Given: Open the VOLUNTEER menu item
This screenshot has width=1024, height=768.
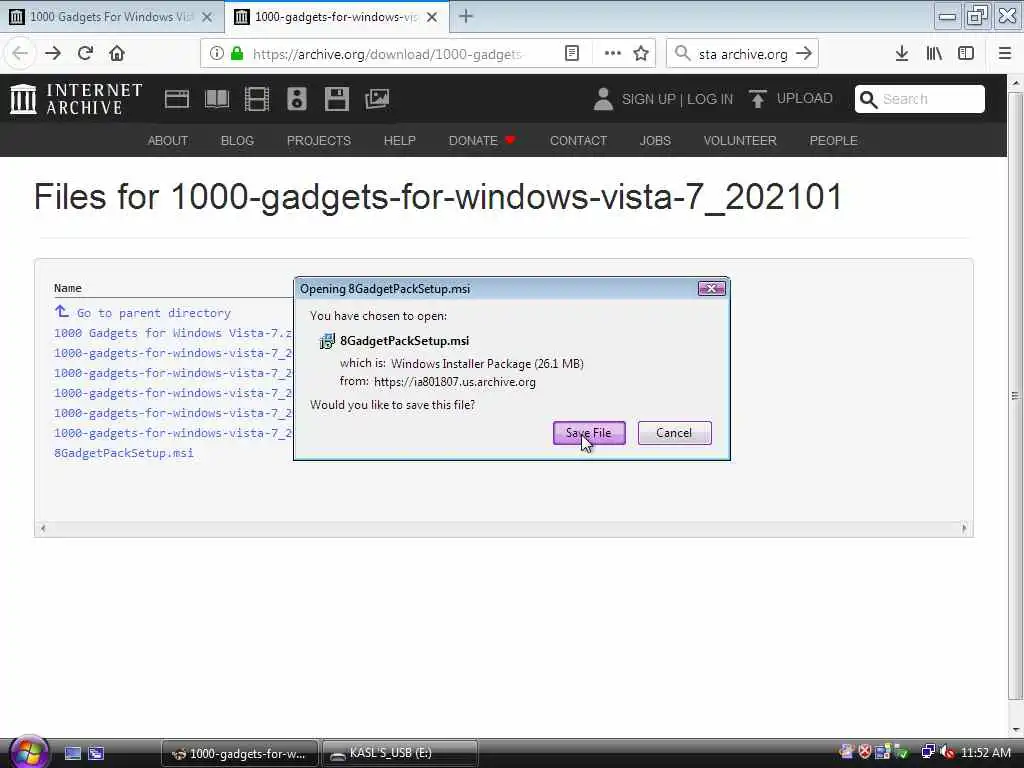Looking at the screenshot, I should coord(740,140).
